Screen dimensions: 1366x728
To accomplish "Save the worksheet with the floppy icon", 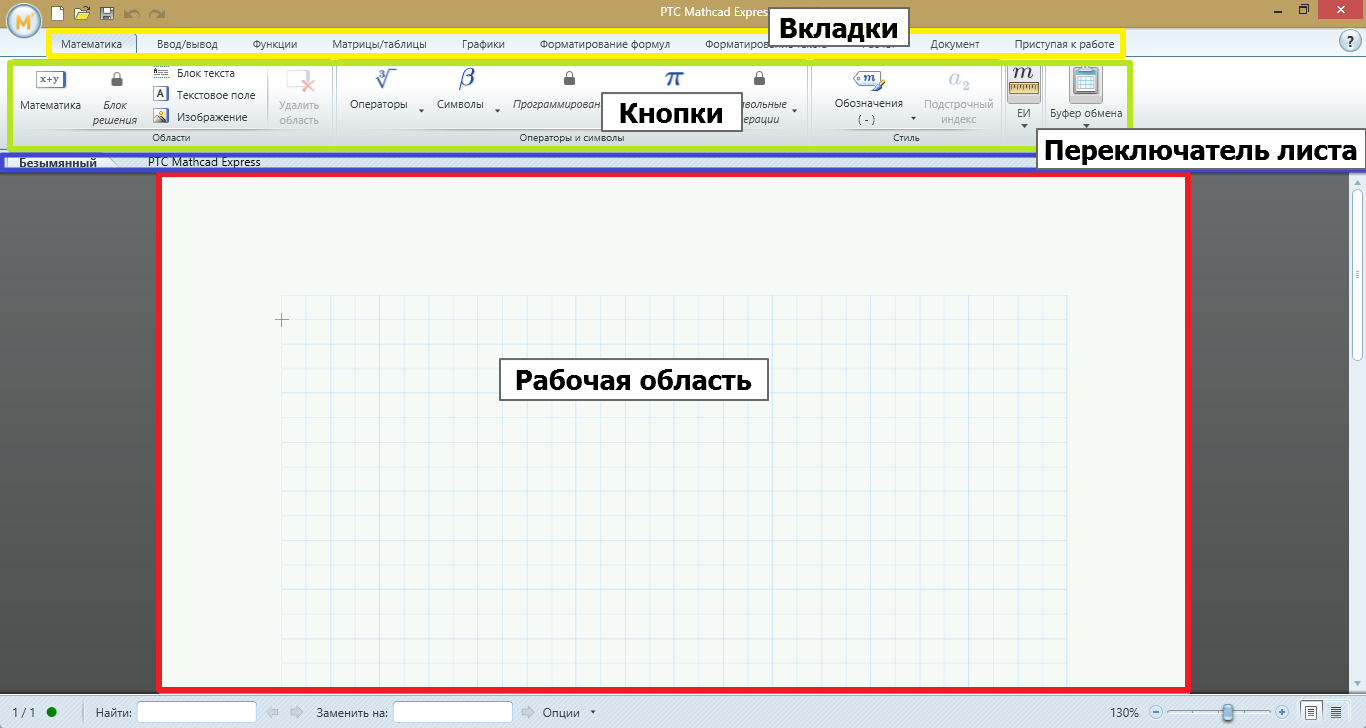I will click(107, 13).
